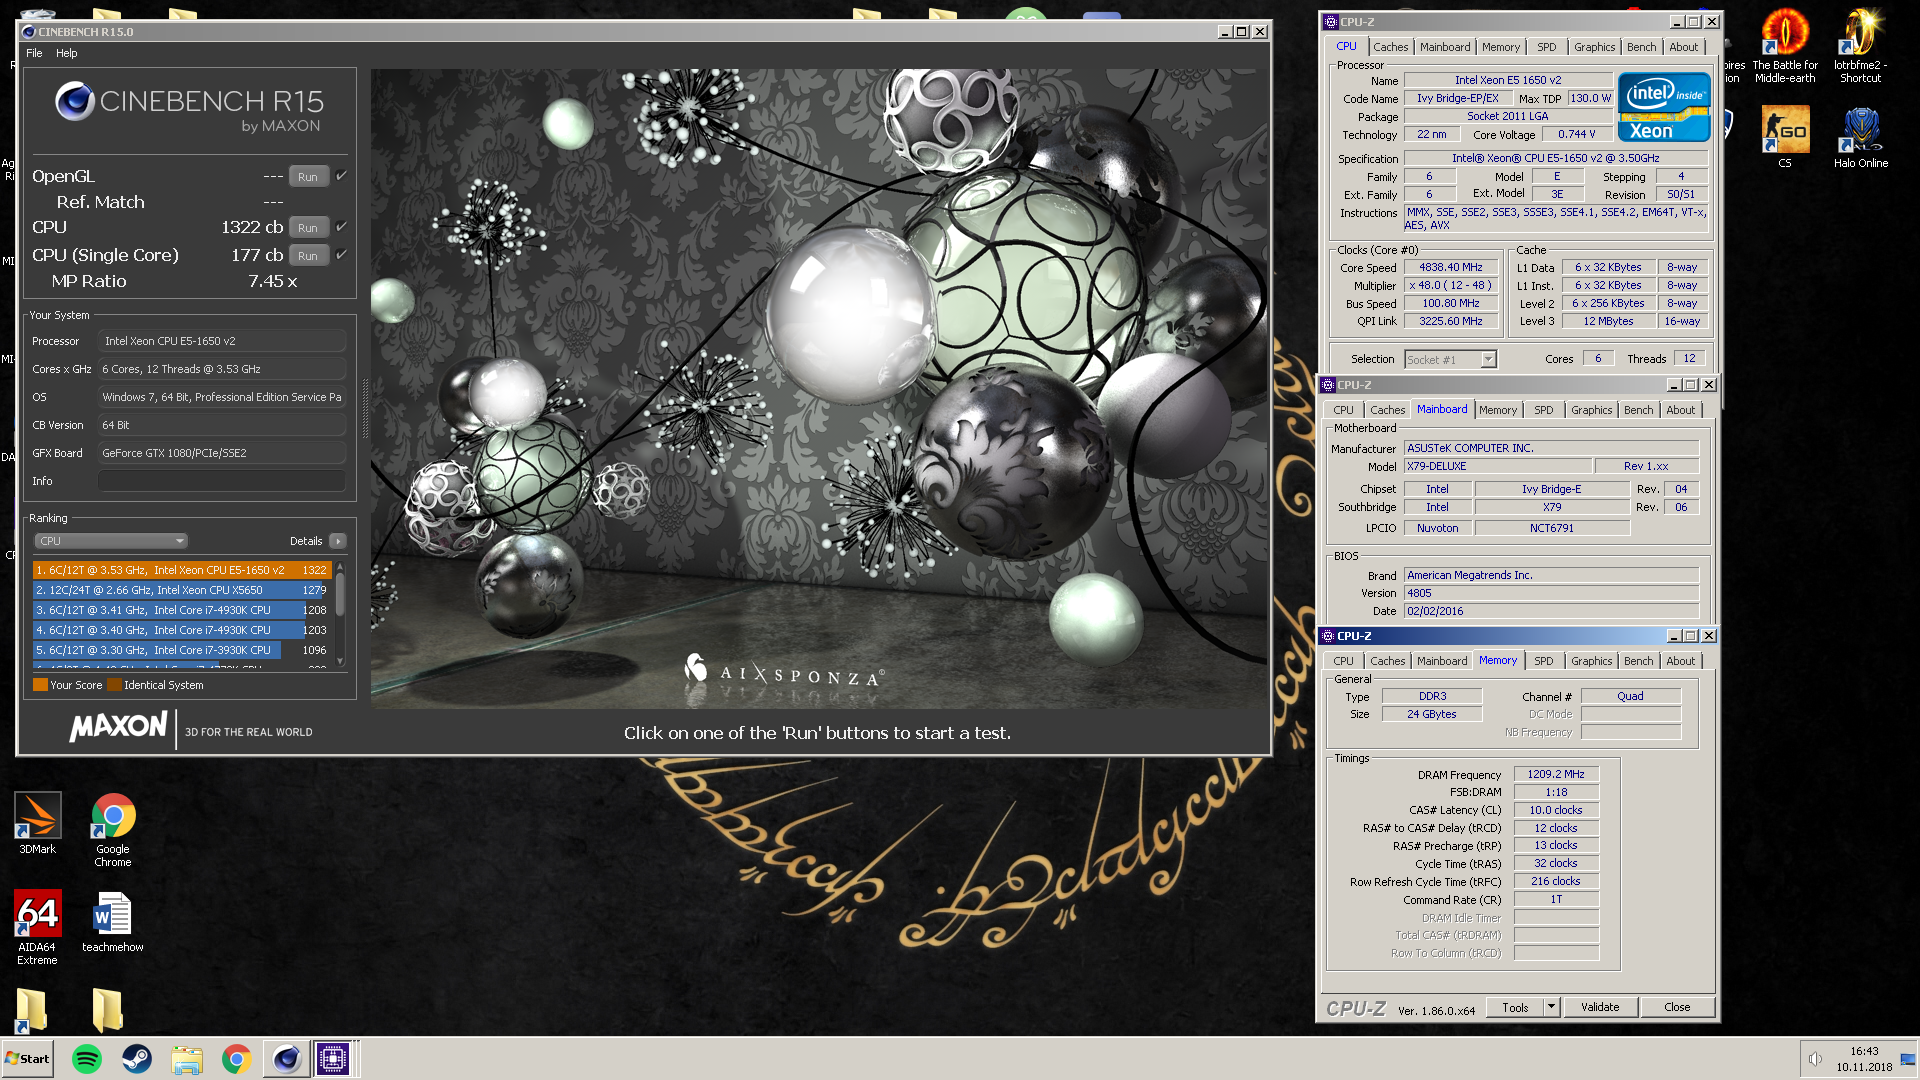Open Halo Online desktop icon
The image size is (1920, 1080).
coord(1861,135)
